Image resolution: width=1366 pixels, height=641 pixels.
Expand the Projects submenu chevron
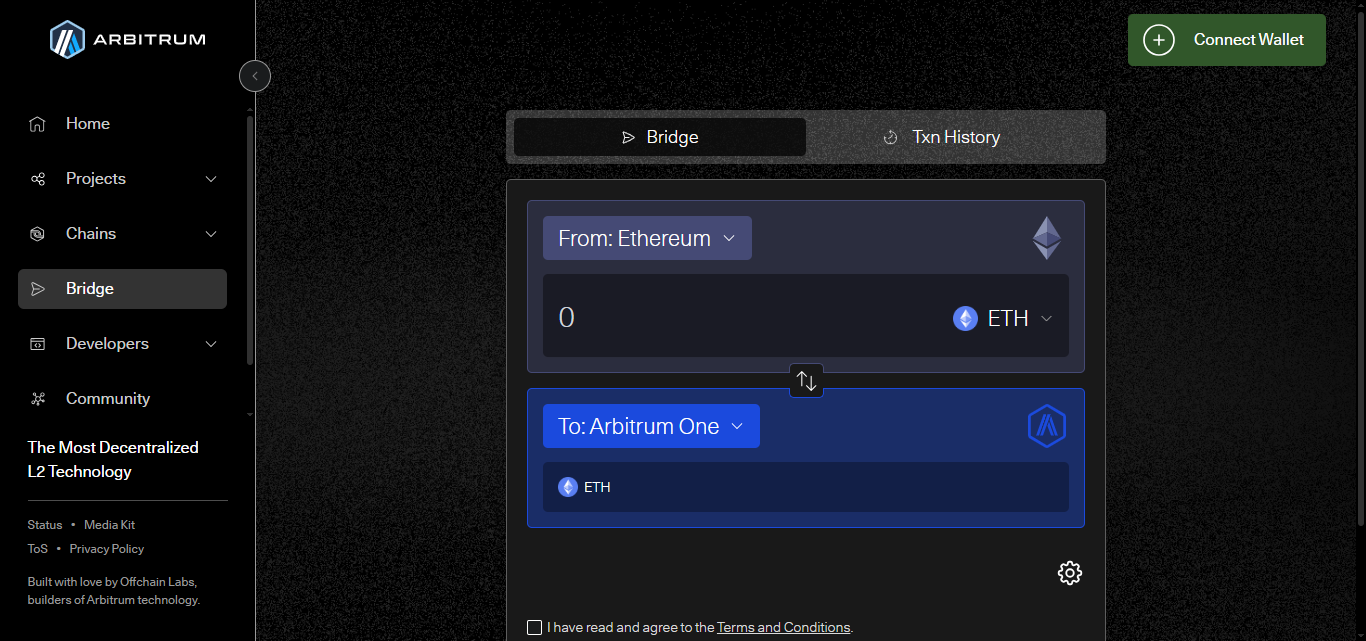211,179
